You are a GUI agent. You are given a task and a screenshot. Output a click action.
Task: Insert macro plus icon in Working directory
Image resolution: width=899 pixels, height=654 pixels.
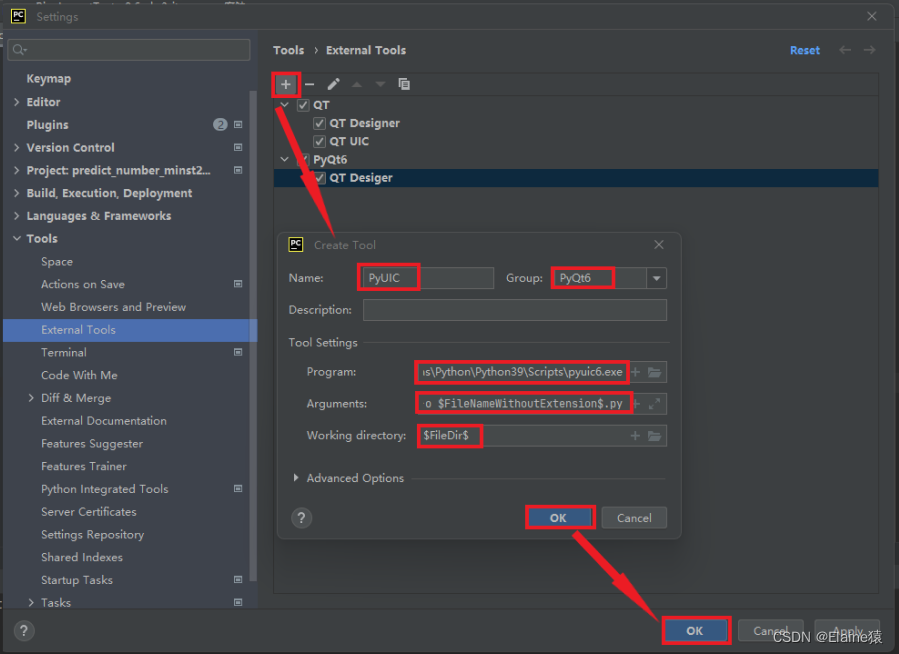[635, 436]
